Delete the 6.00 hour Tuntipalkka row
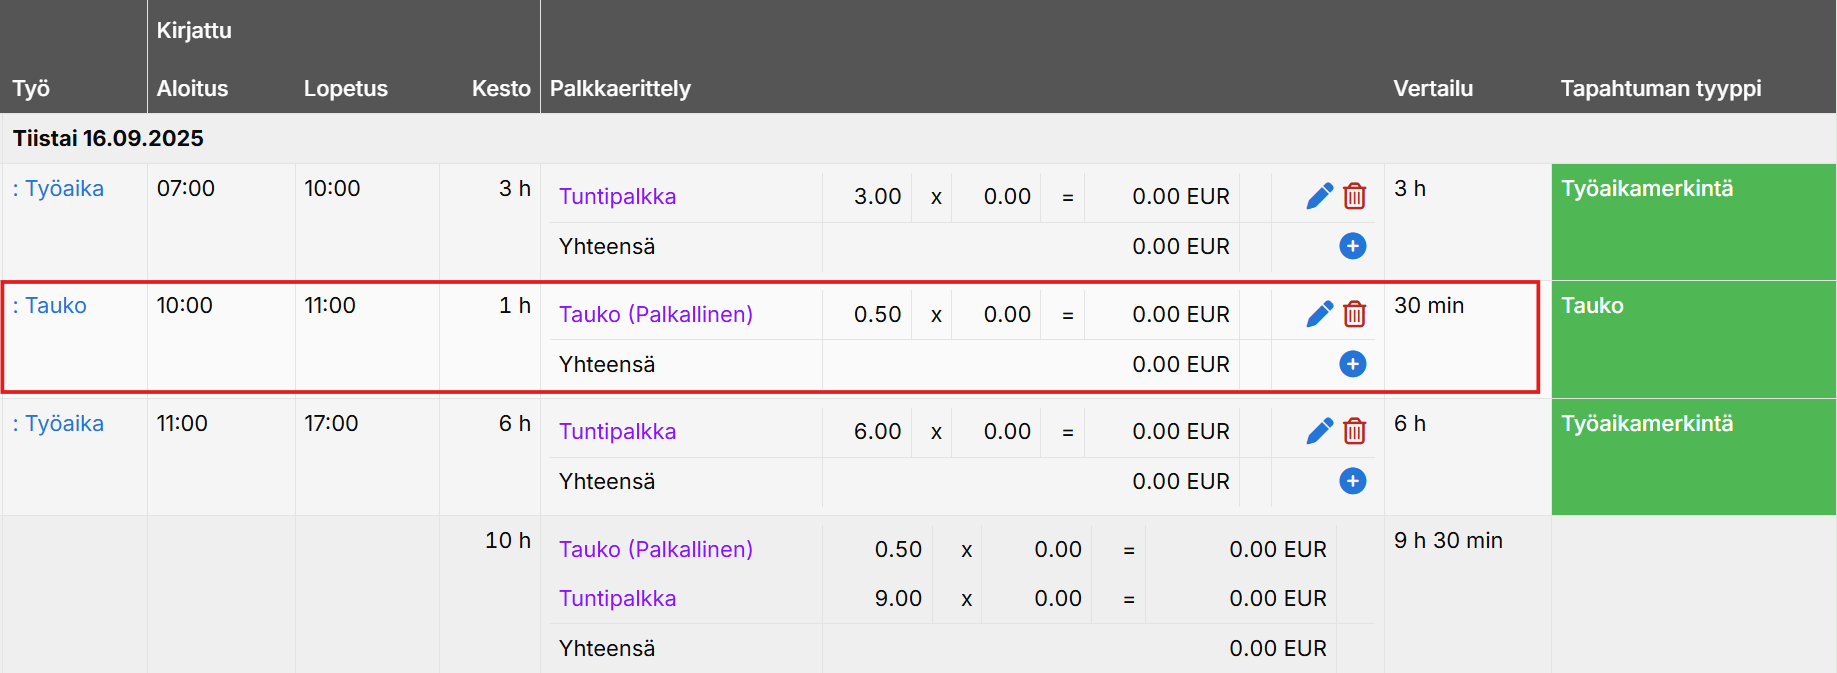1837x673 pixels. tap(1354, 431)
